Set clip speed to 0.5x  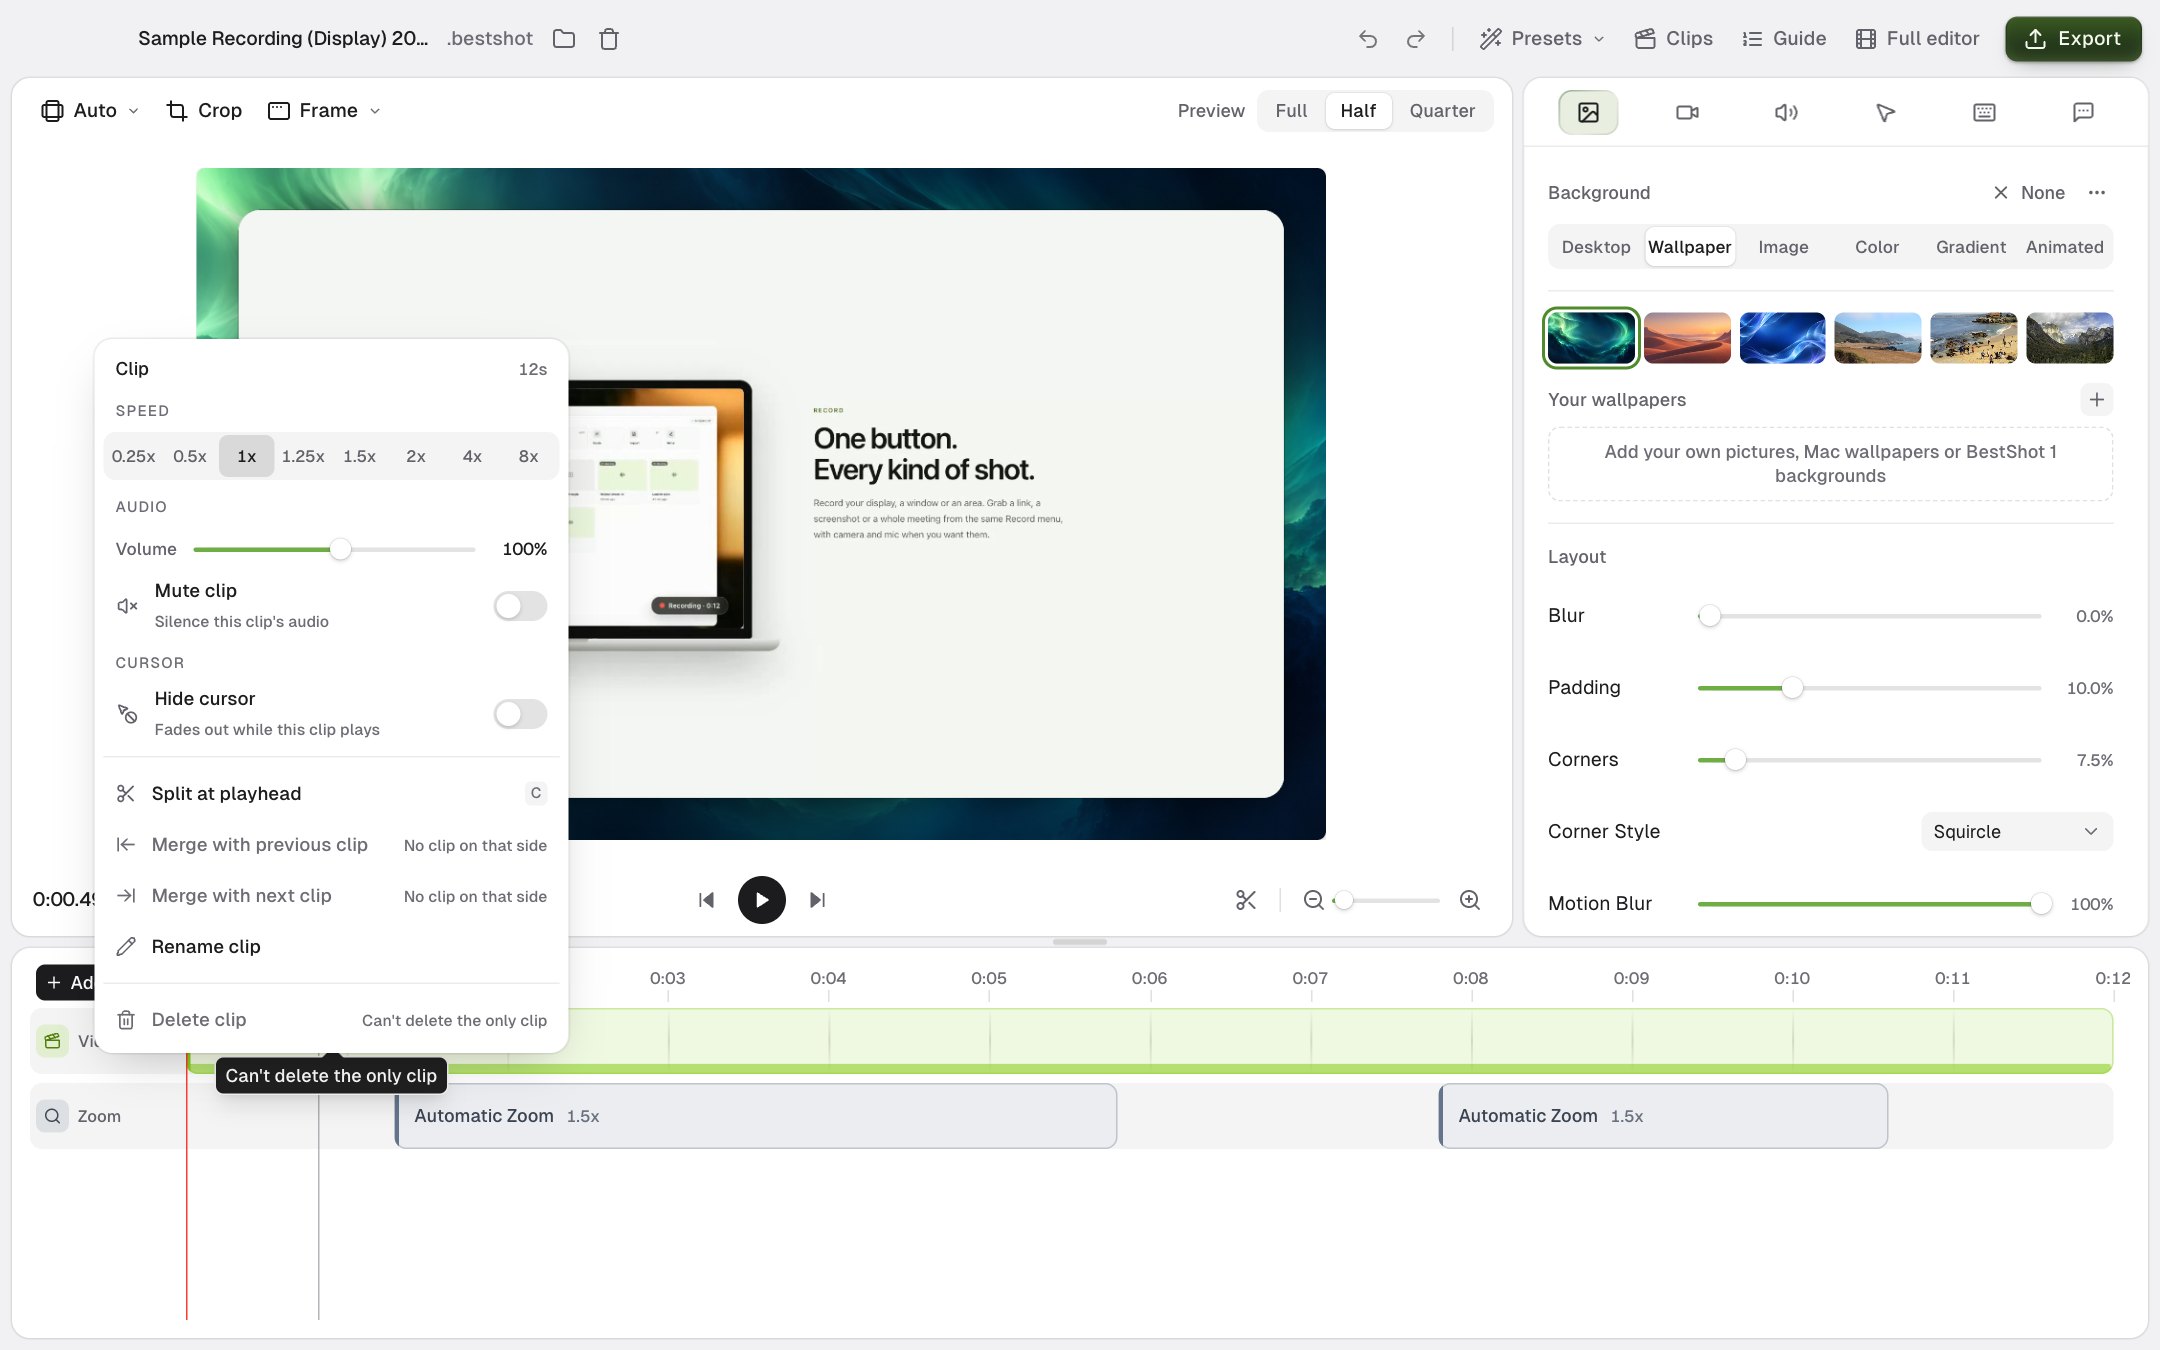click(x=190, y=456)
